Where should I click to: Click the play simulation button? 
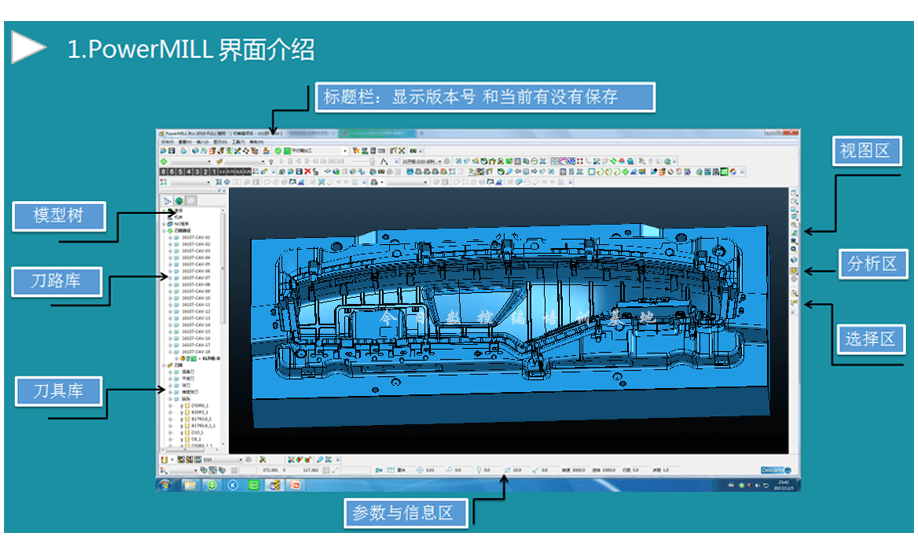click(x=282, y=161)
